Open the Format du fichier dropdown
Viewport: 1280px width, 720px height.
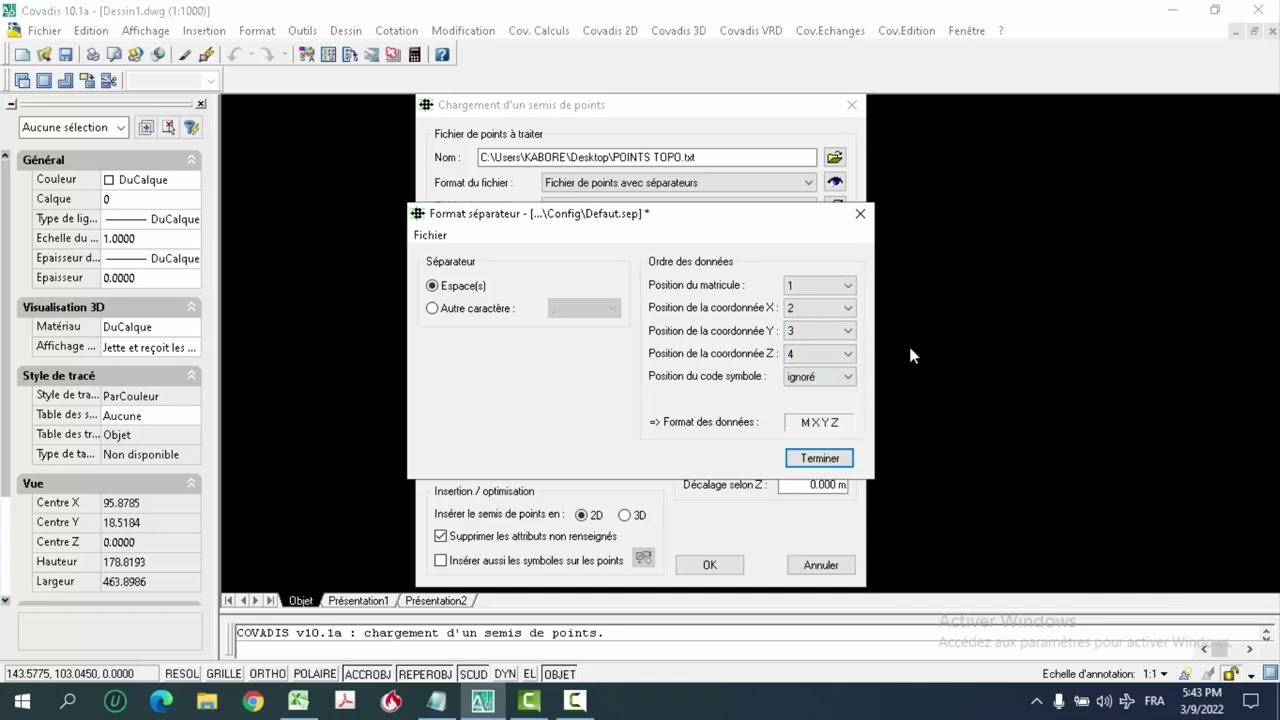pos(679,183)
